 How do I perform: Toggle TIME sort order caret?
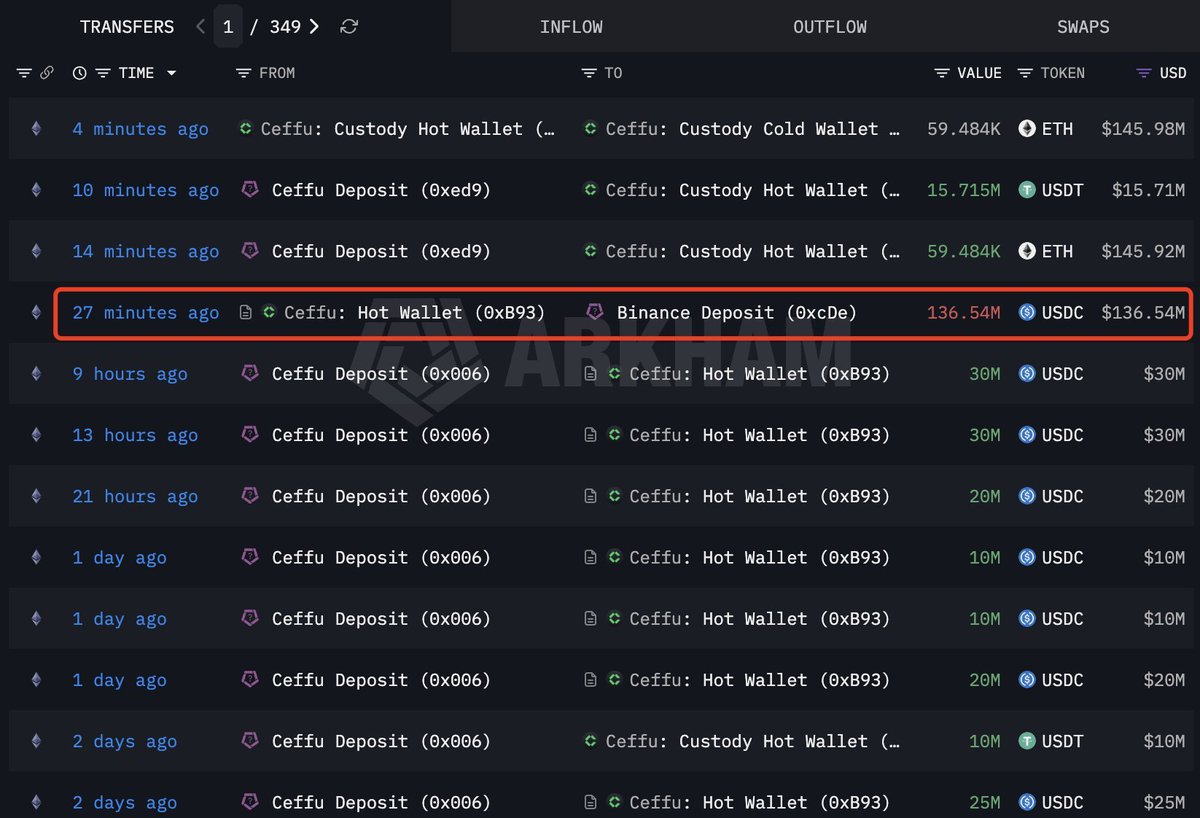[x=171, y=73]
